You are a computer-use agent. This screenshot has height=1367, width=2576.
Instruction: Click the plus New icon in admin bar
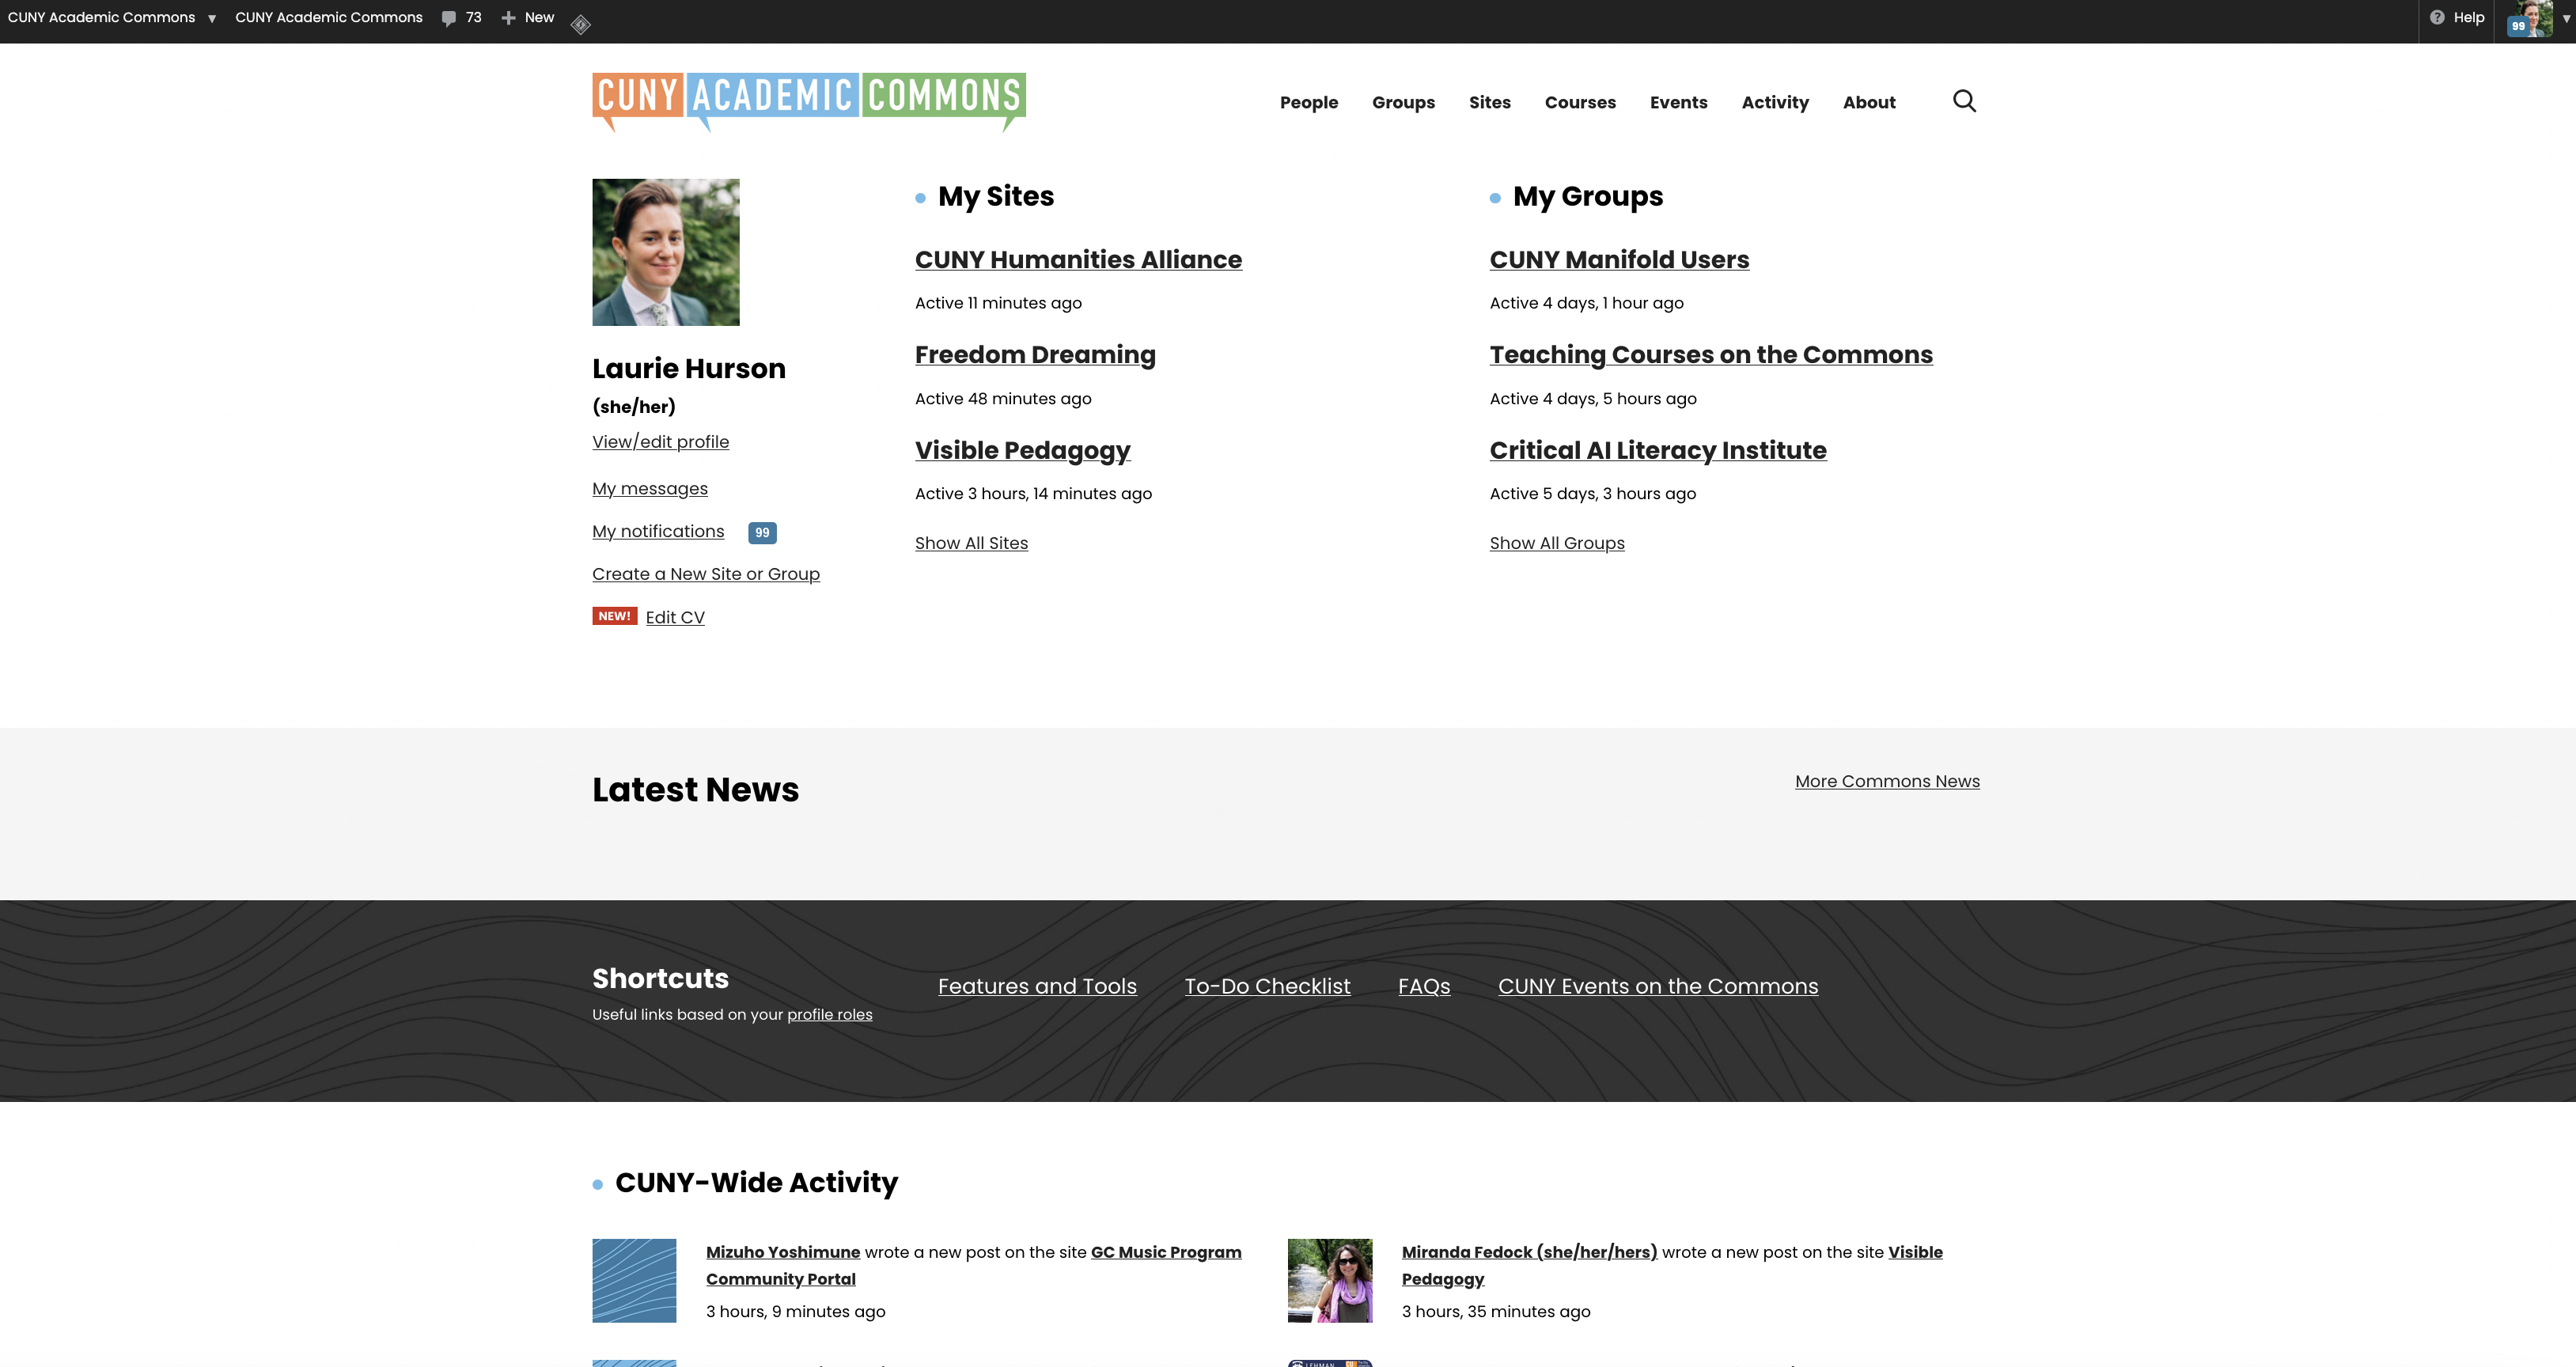508,18
